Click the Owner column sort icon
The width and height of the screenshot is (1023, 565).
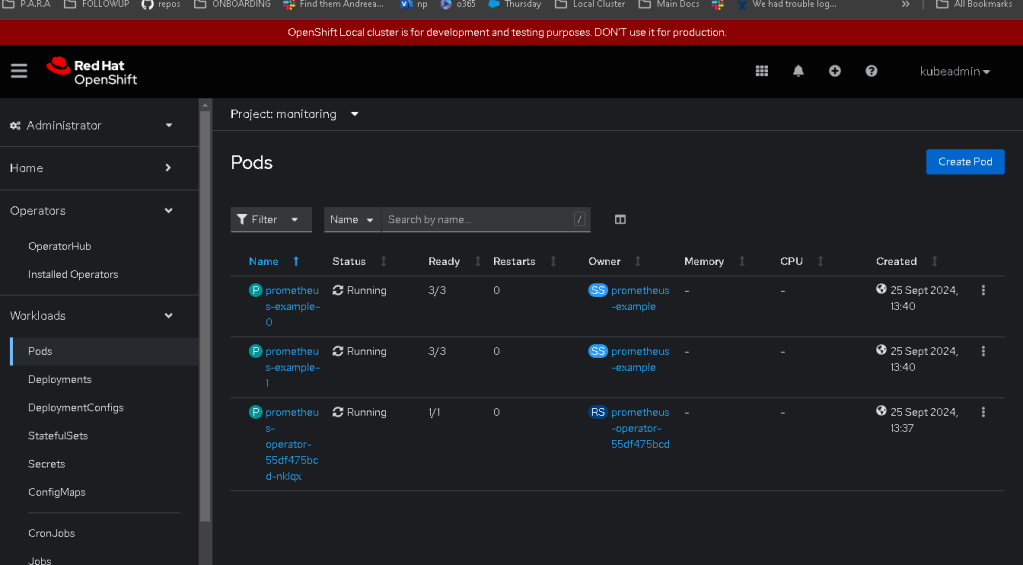click(x=637, y=261)
